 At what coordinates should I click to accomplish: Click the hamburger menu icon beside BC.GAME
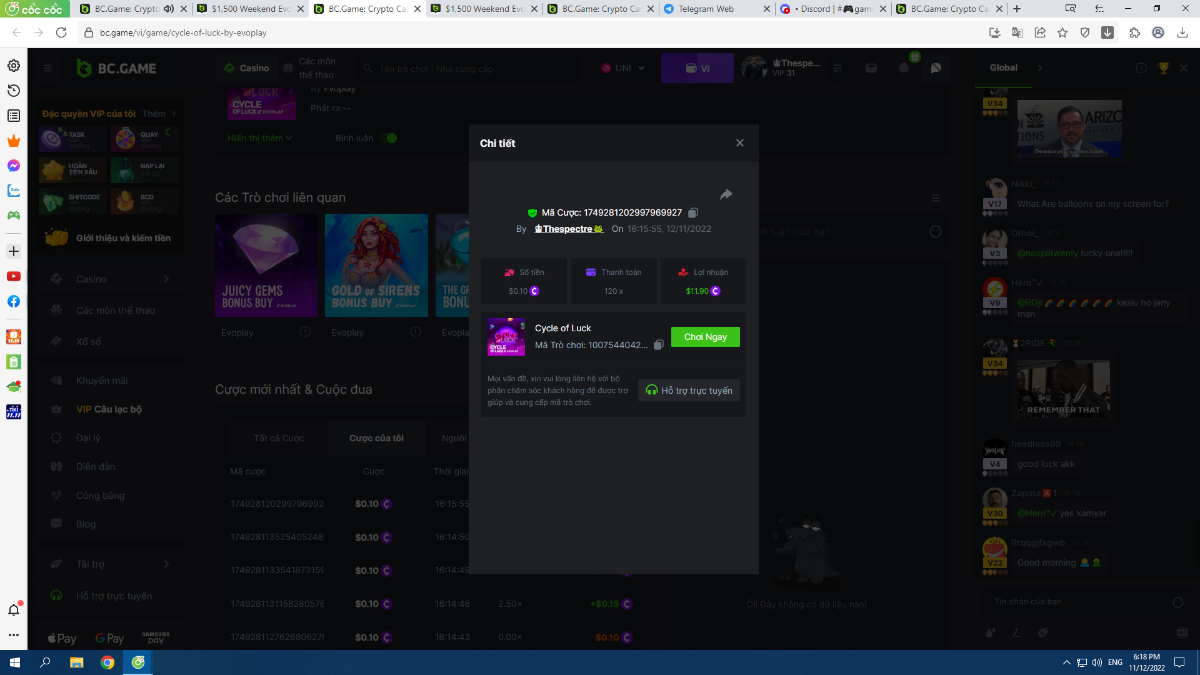coord(47,68)
